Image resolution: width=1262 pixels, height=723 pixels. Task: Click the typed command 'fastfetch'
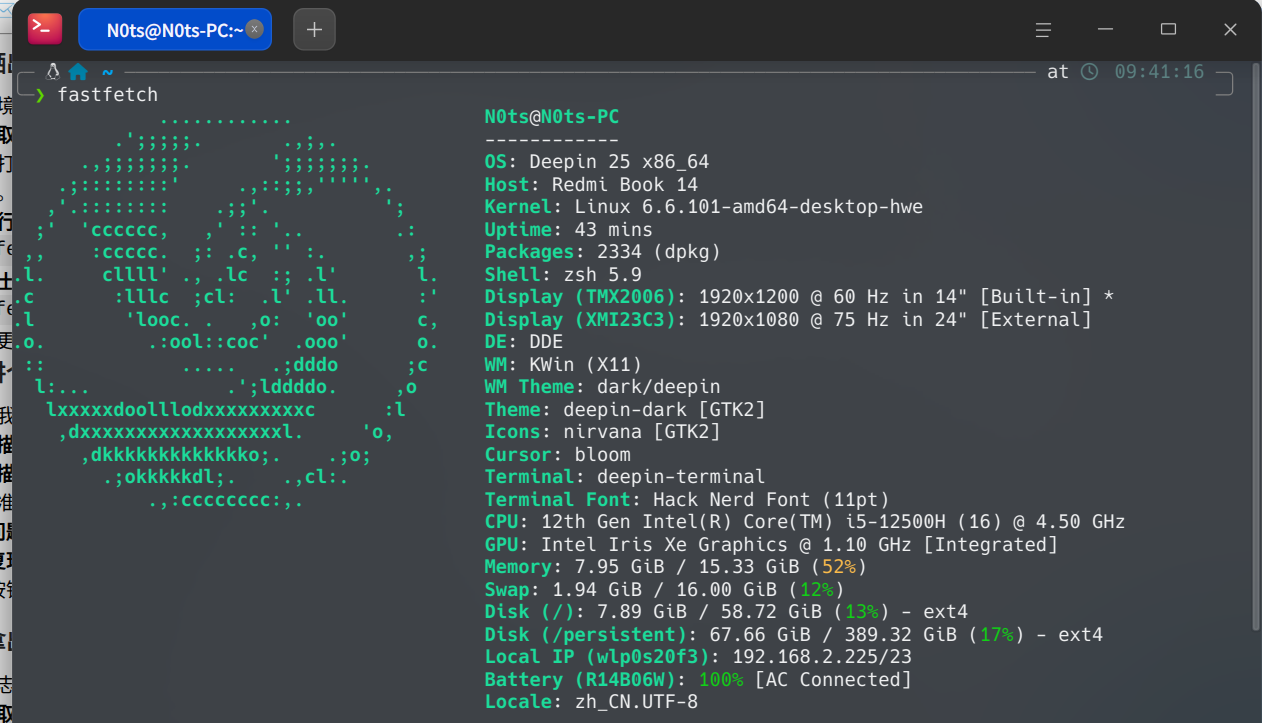[108, 95]
